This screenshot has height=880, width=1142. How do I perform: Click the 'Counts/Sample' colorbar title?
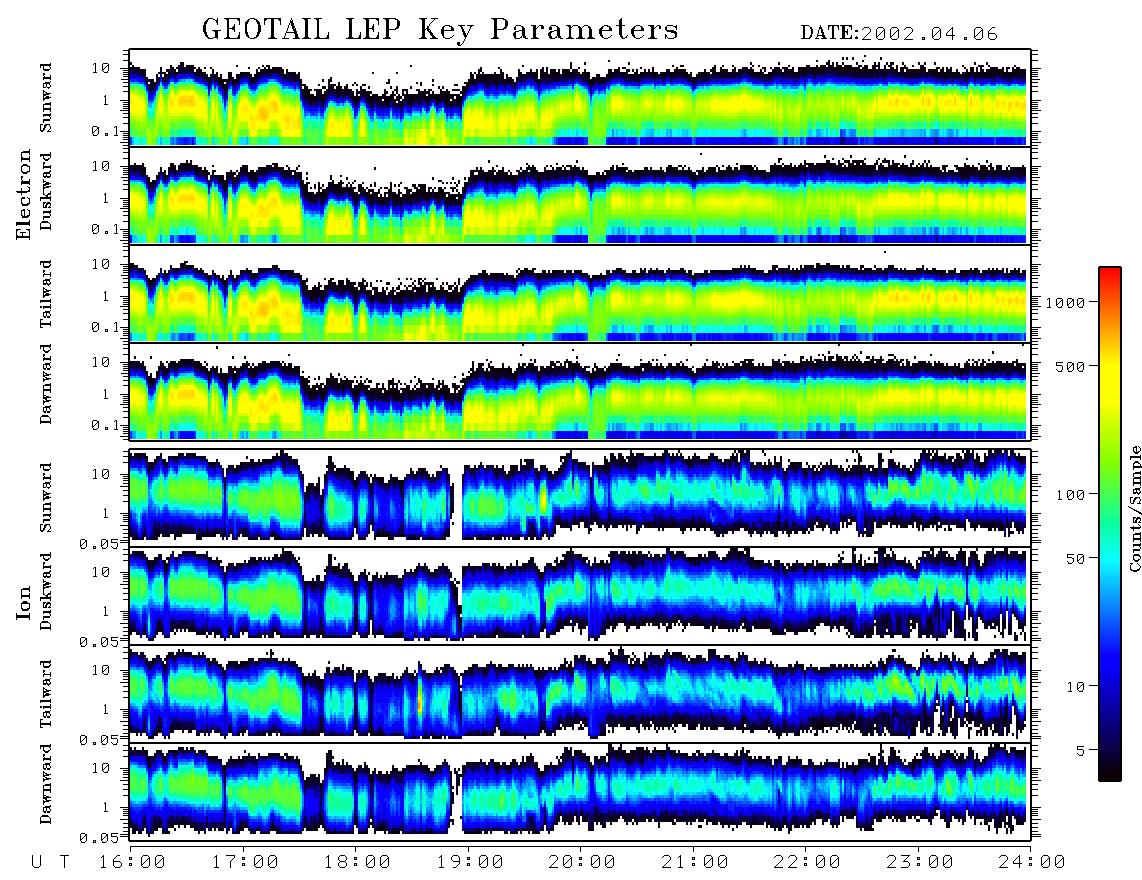coord(1134,508)
